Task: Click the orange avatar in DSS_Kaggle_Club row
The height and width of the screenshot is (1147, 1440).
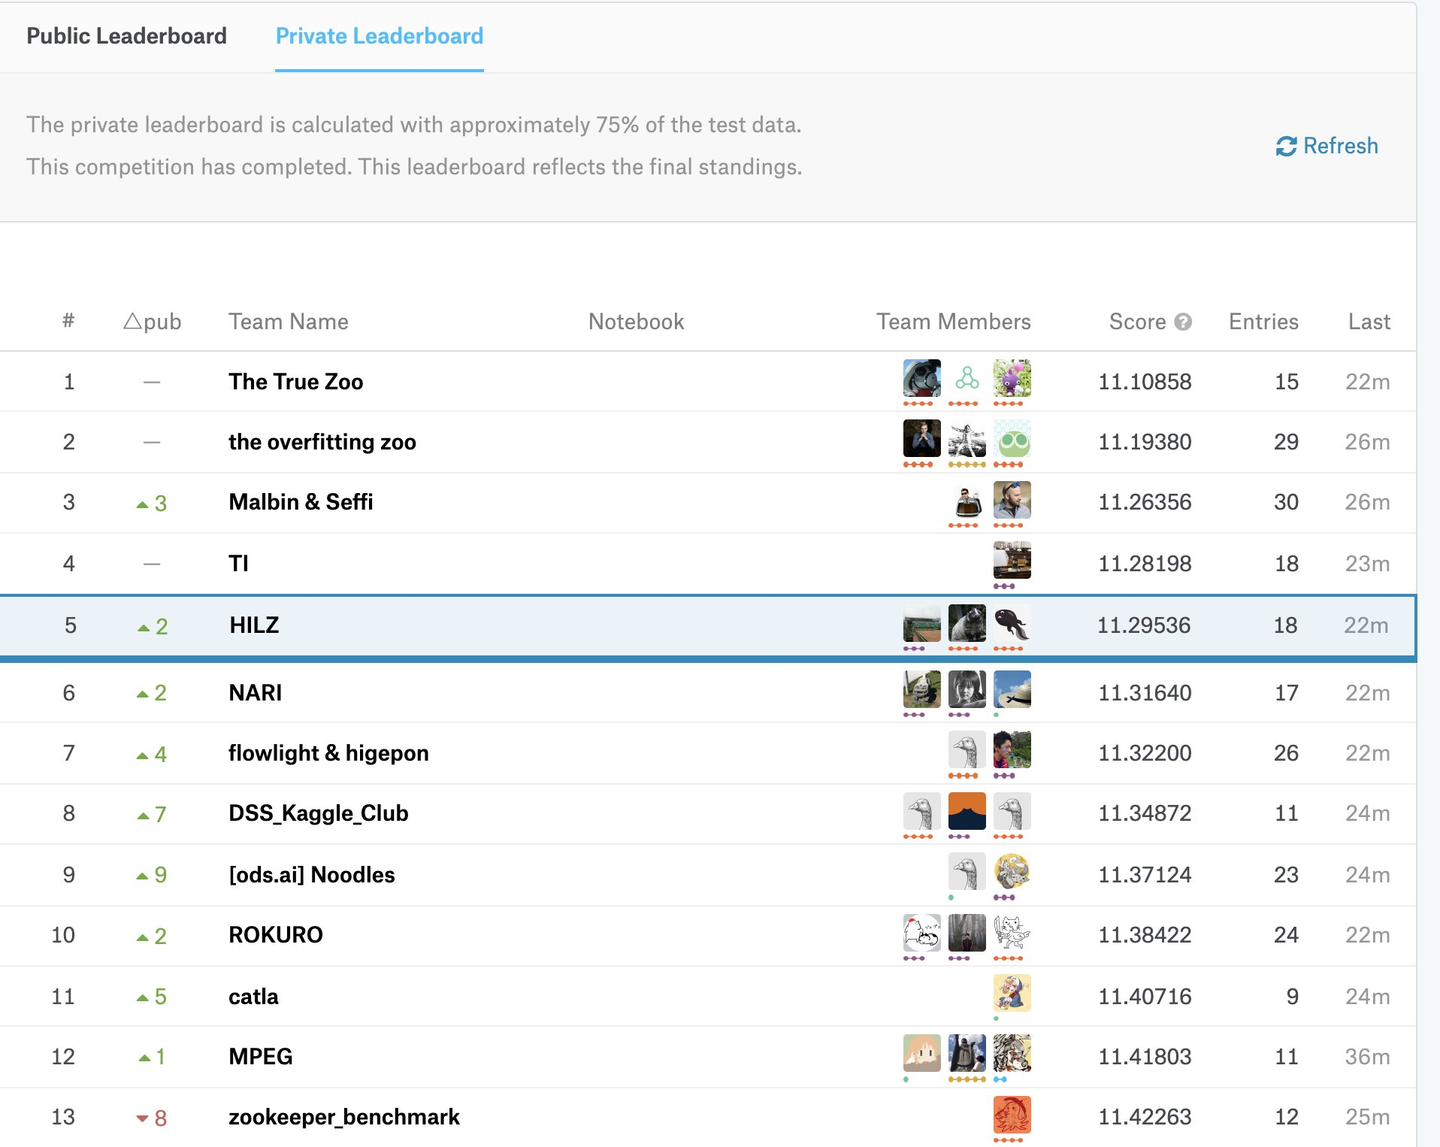Action: point(966,811)
